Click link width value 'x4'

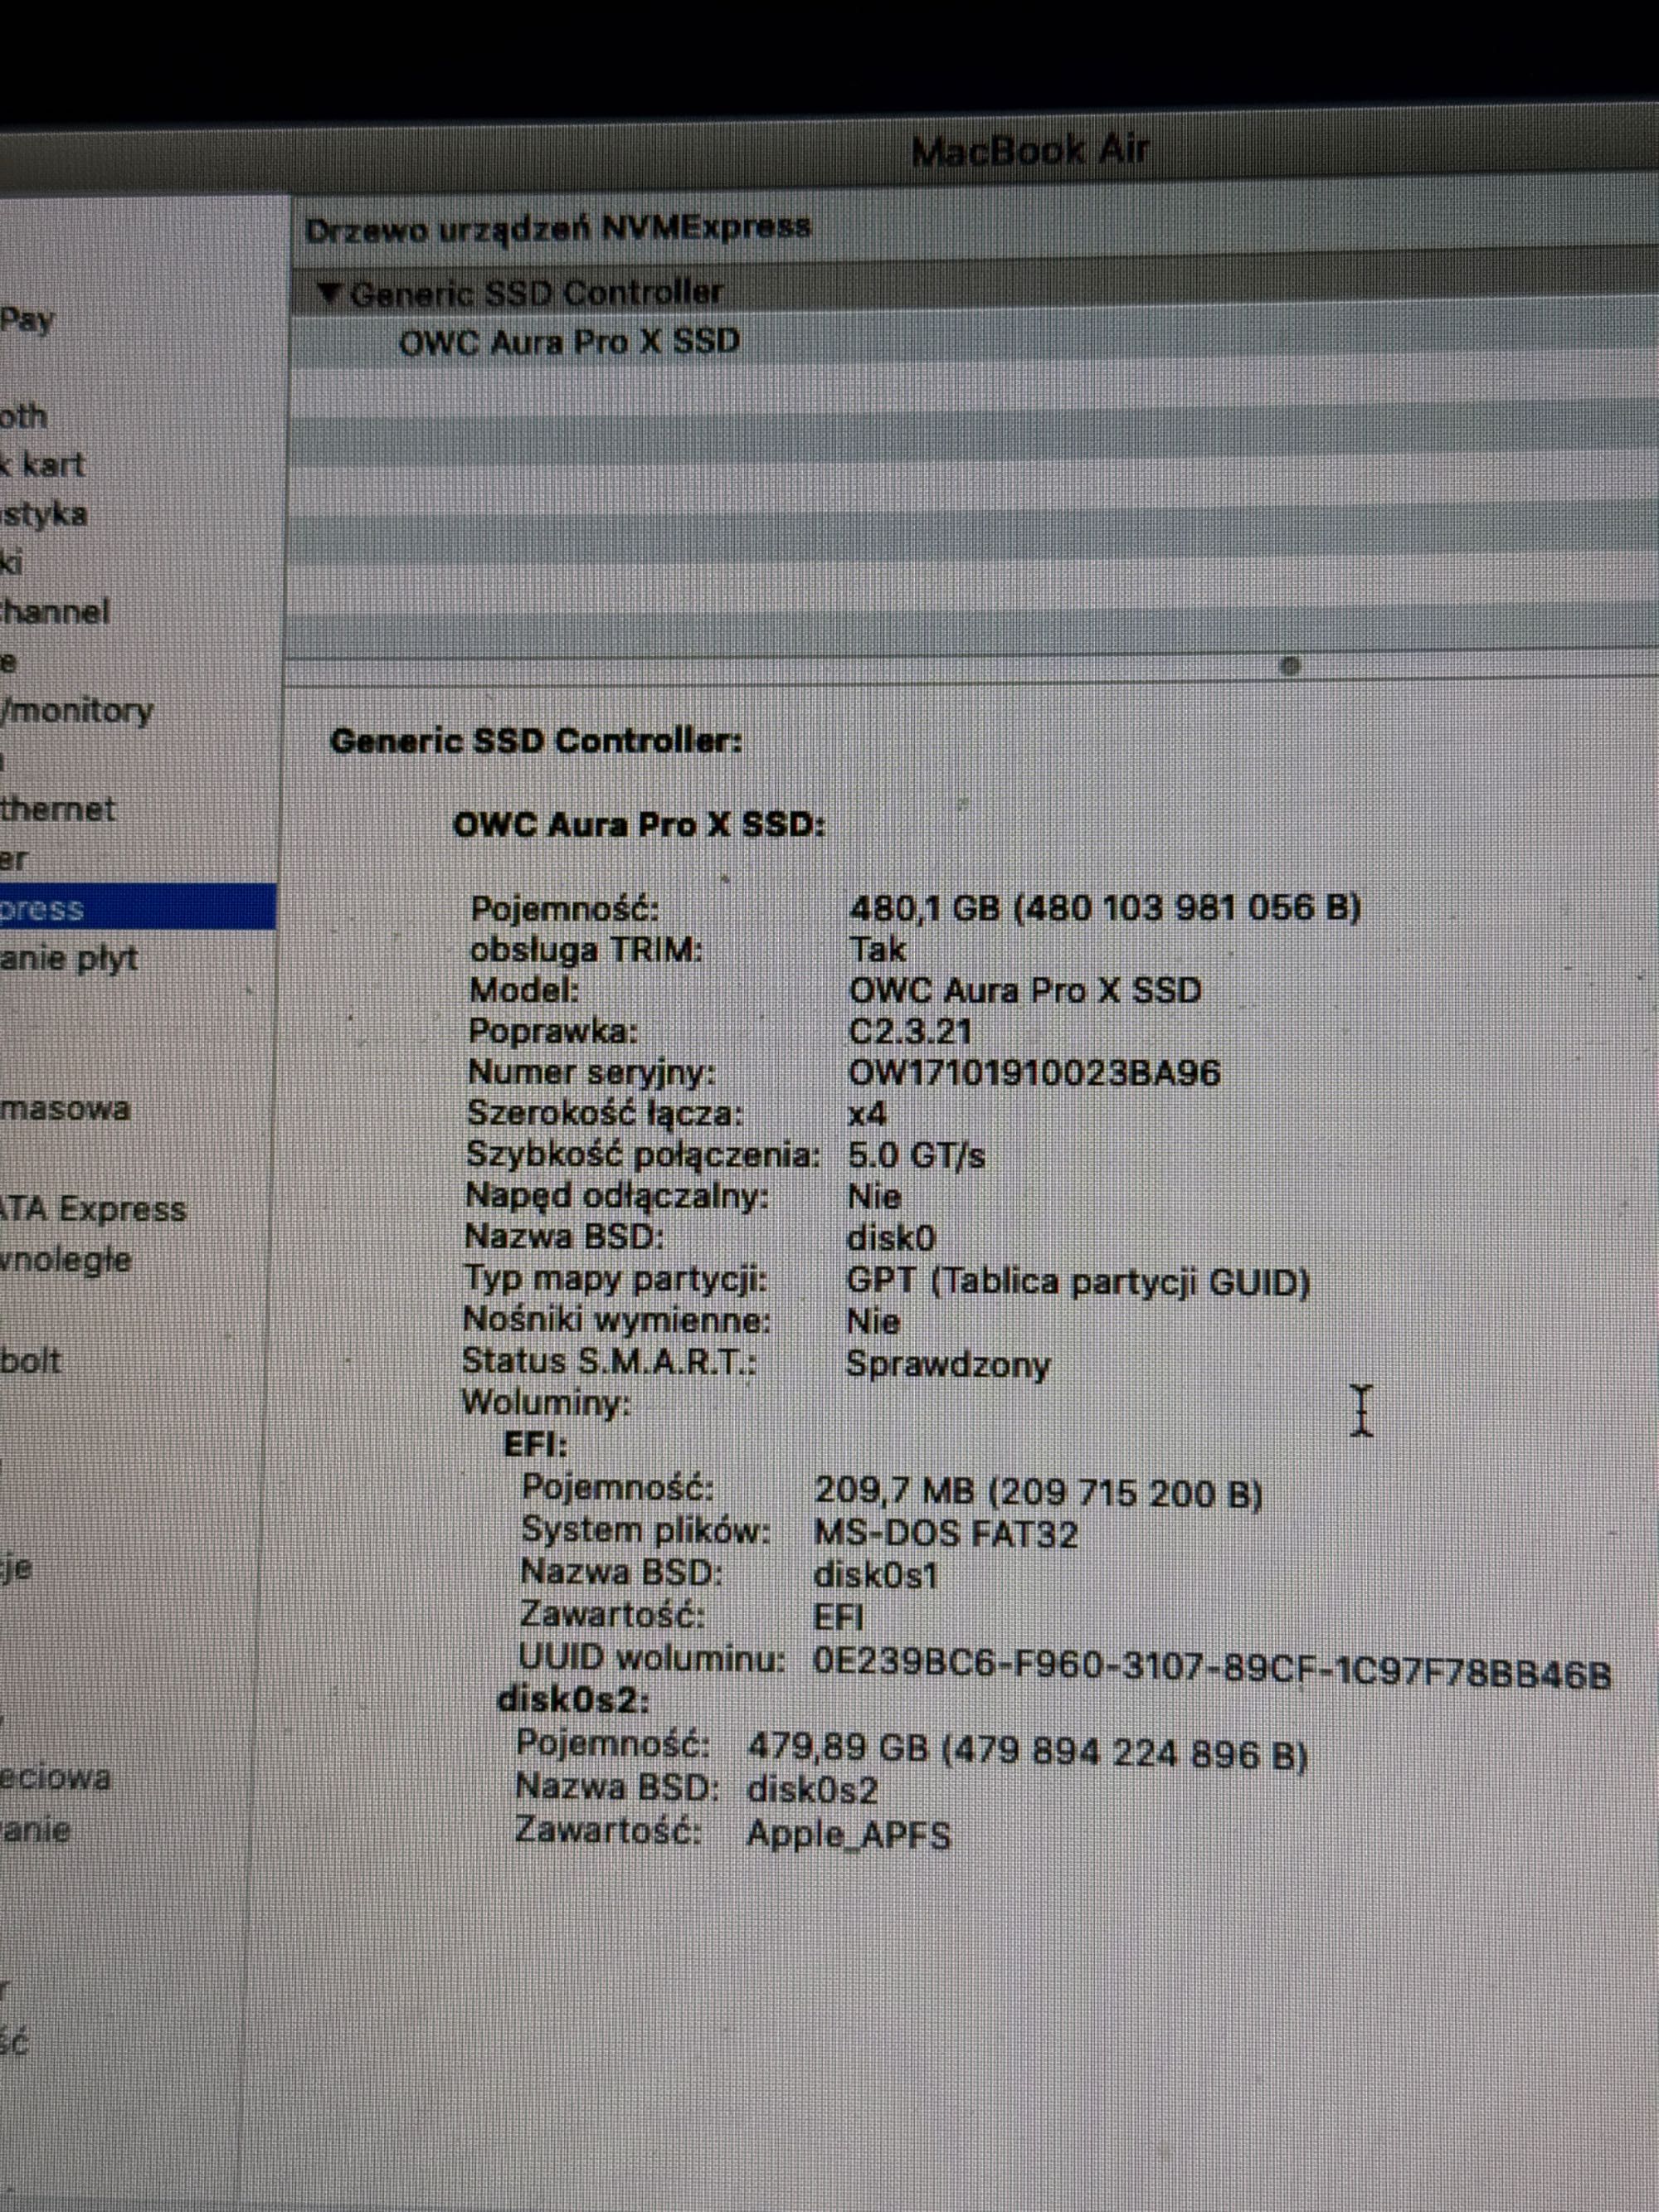coord(867,1114)
